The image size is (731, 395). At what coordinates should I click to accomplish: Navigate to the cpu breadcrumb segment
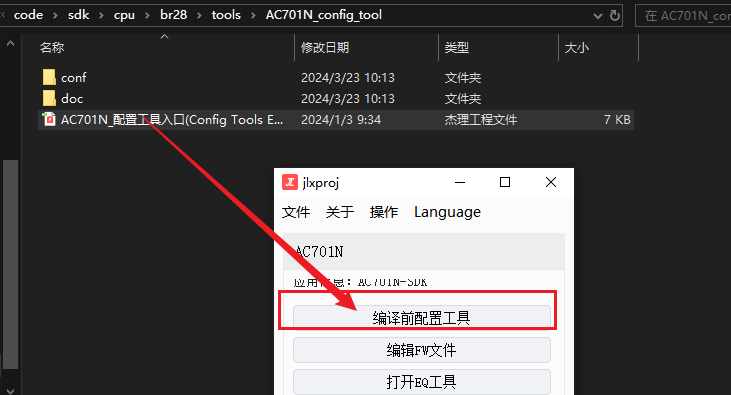point(124,15)
